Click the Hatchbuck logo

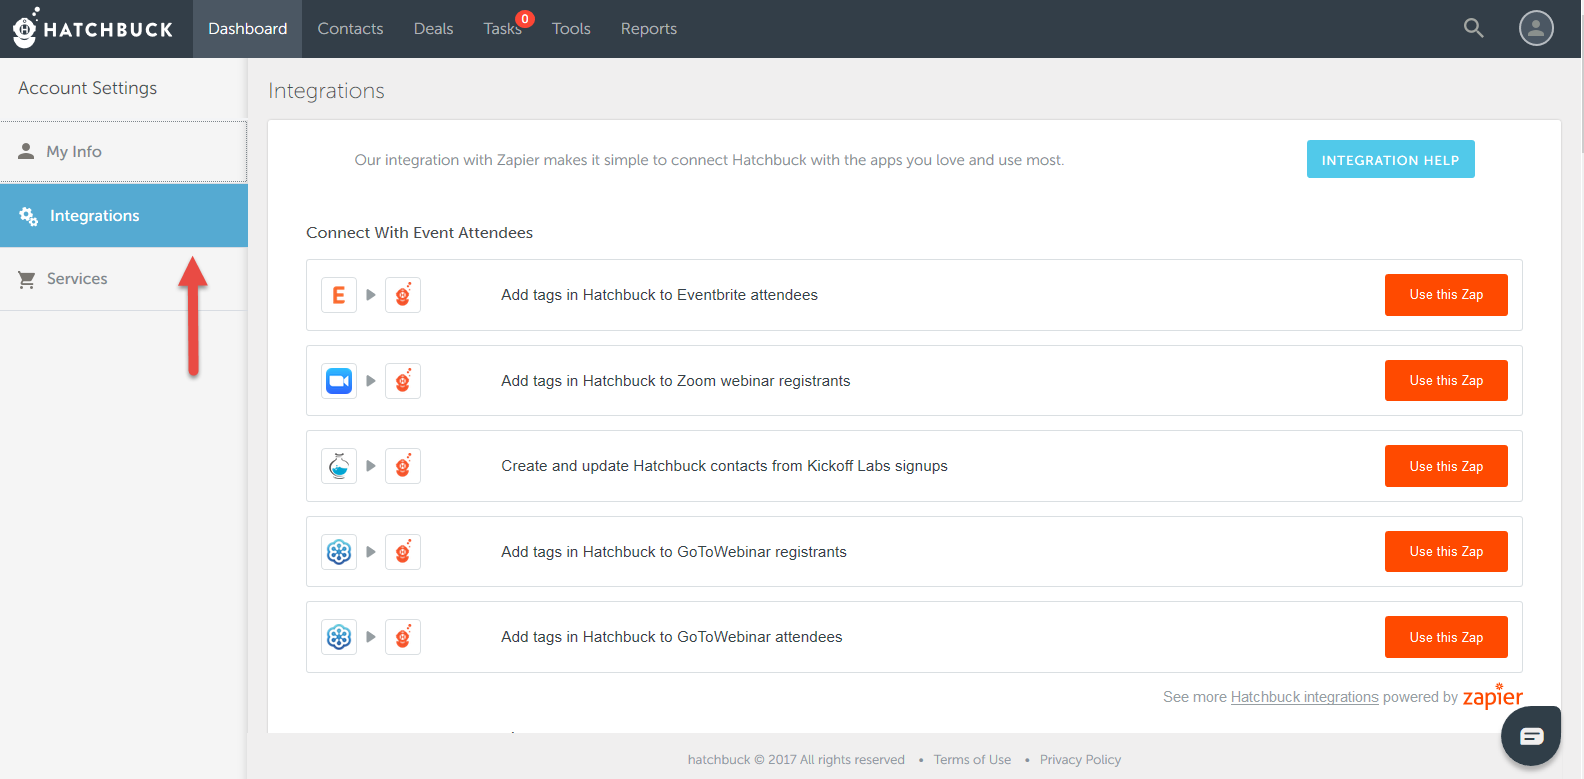coord(93,28)
